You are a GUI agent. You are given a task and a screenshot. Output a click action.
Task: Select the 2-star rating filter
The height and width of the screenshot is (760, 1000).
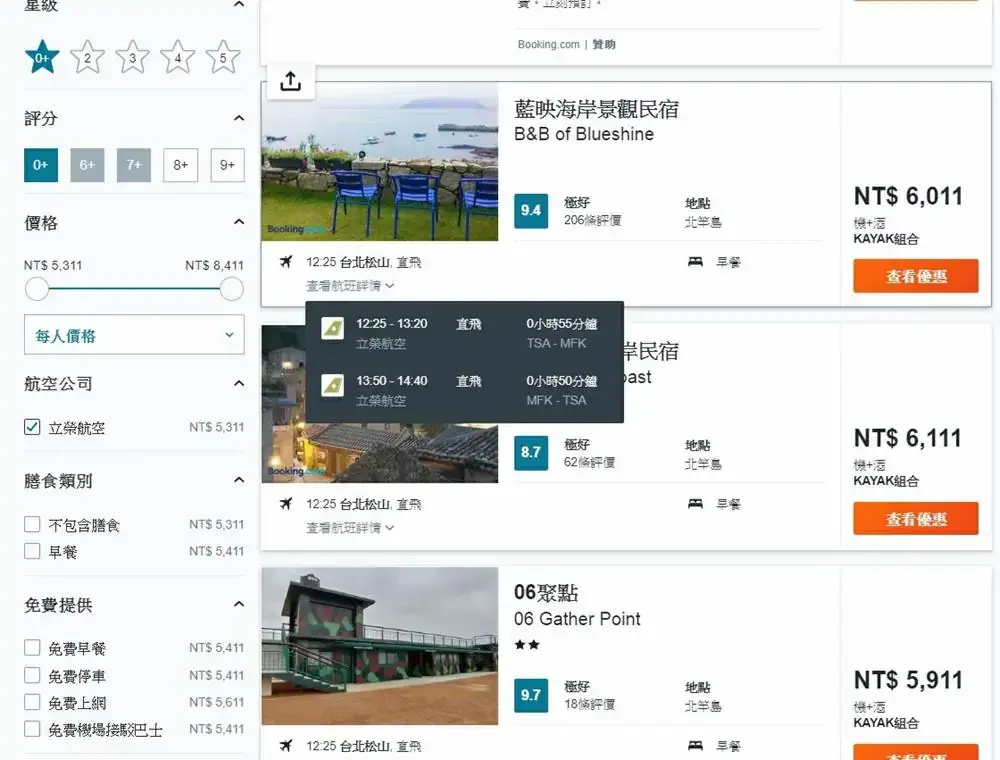(x=87, y=58)
